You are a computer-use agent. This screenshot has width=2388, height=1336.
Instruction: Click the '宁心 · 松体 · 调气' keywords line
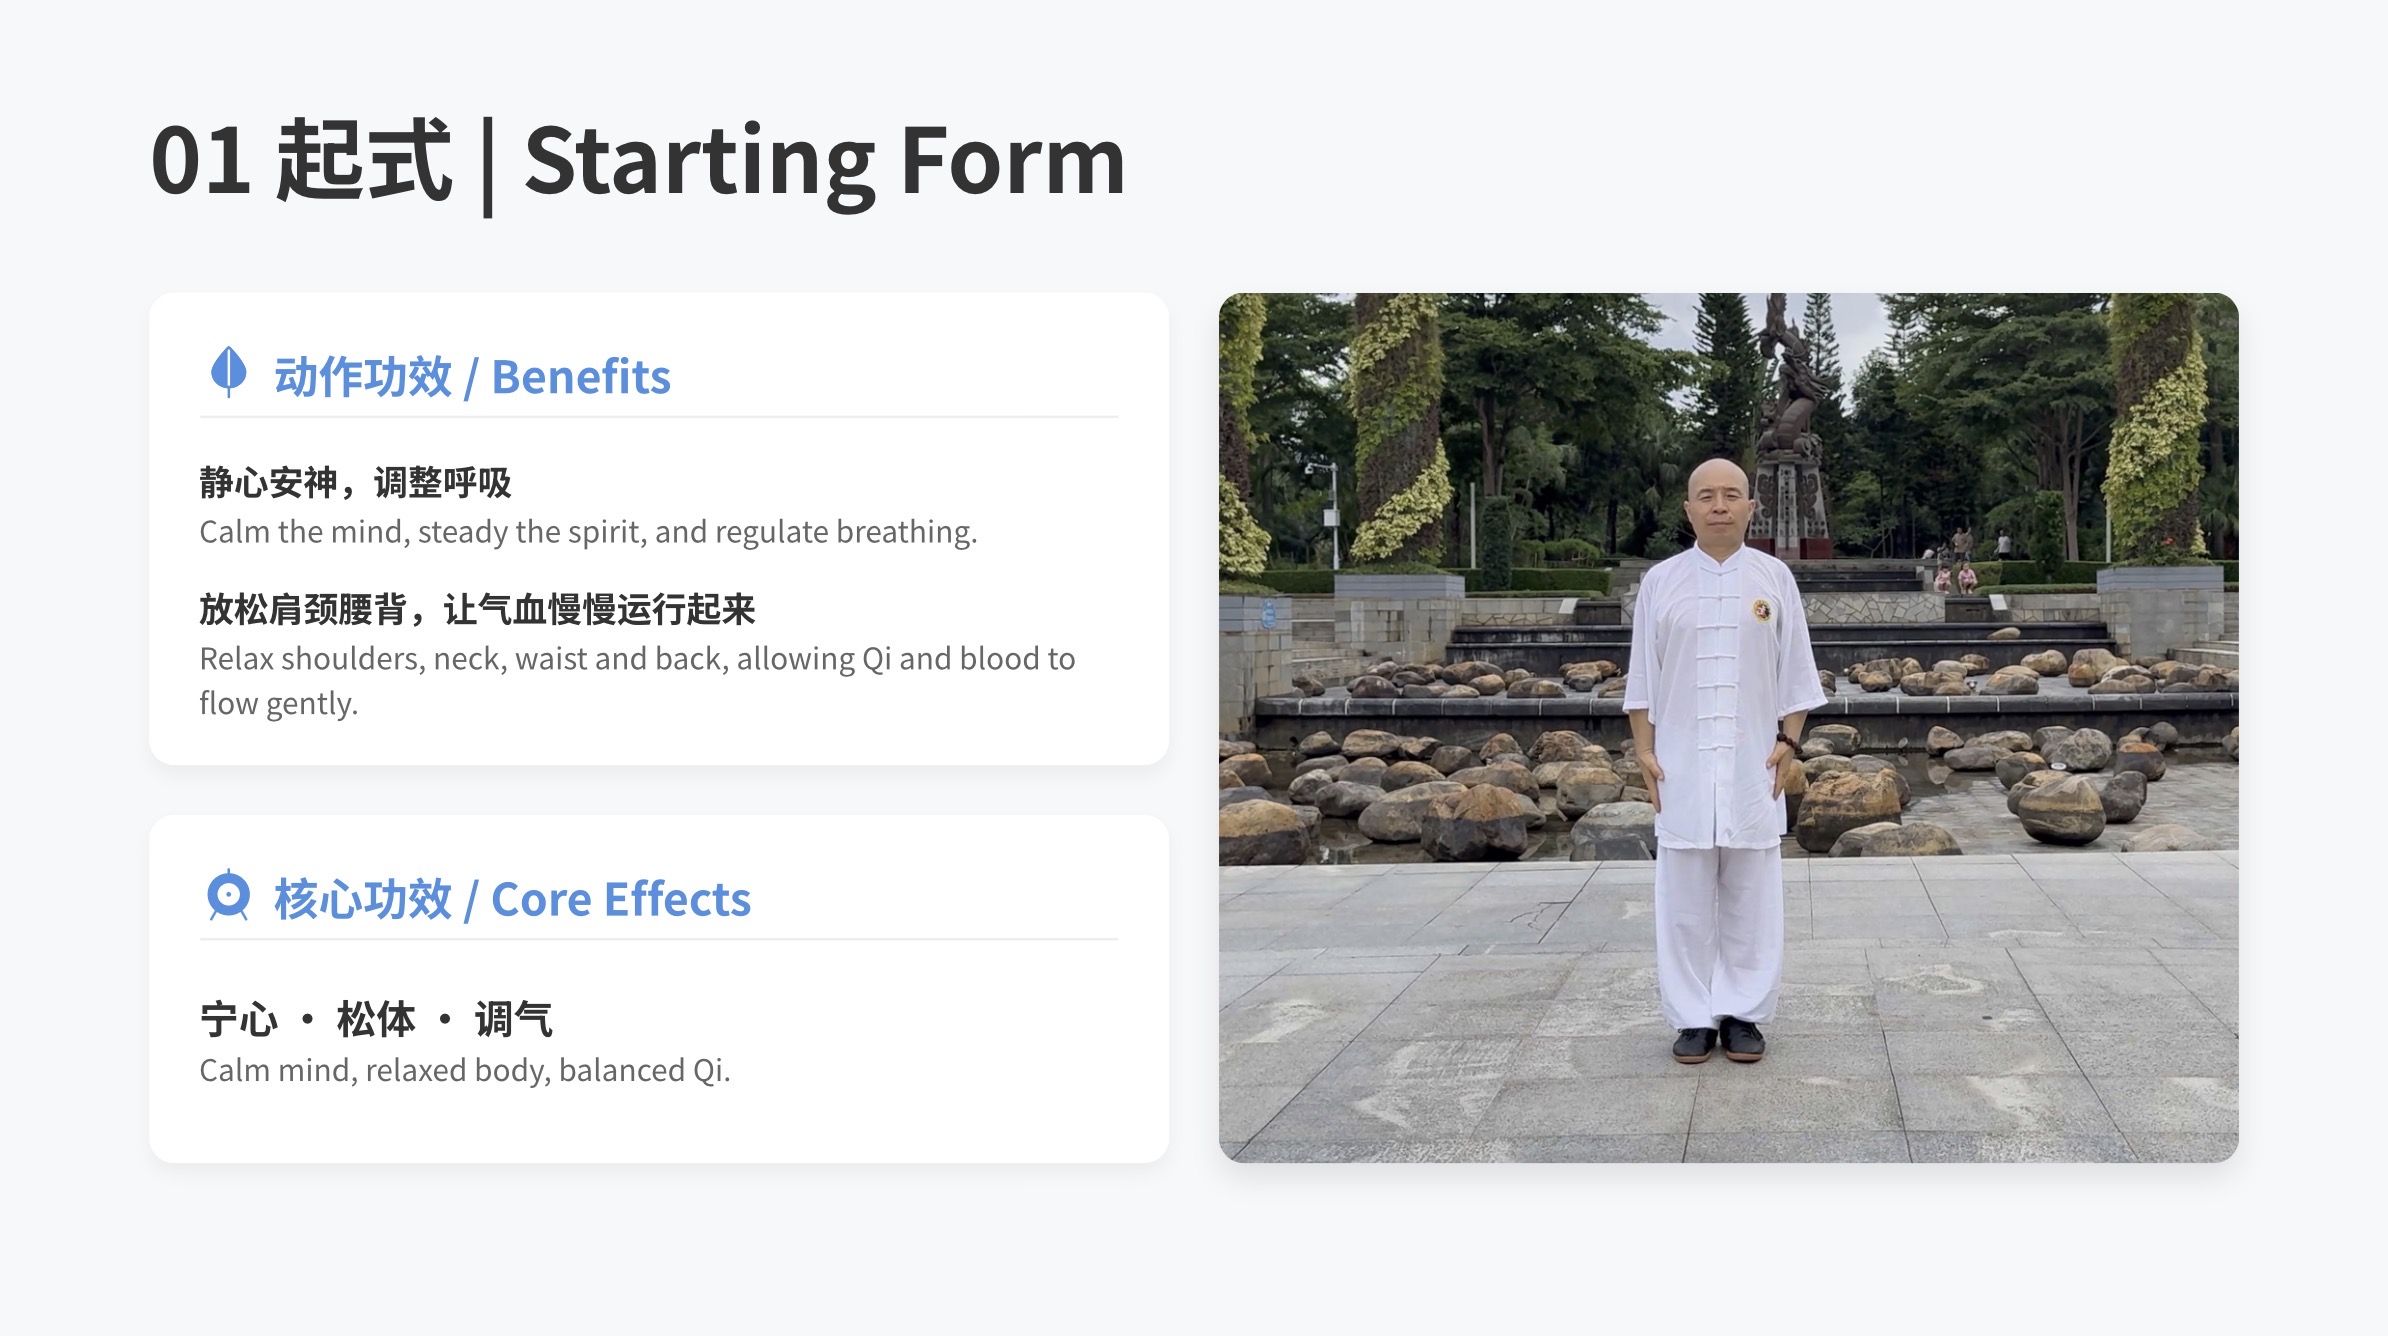coord(376,1020)
